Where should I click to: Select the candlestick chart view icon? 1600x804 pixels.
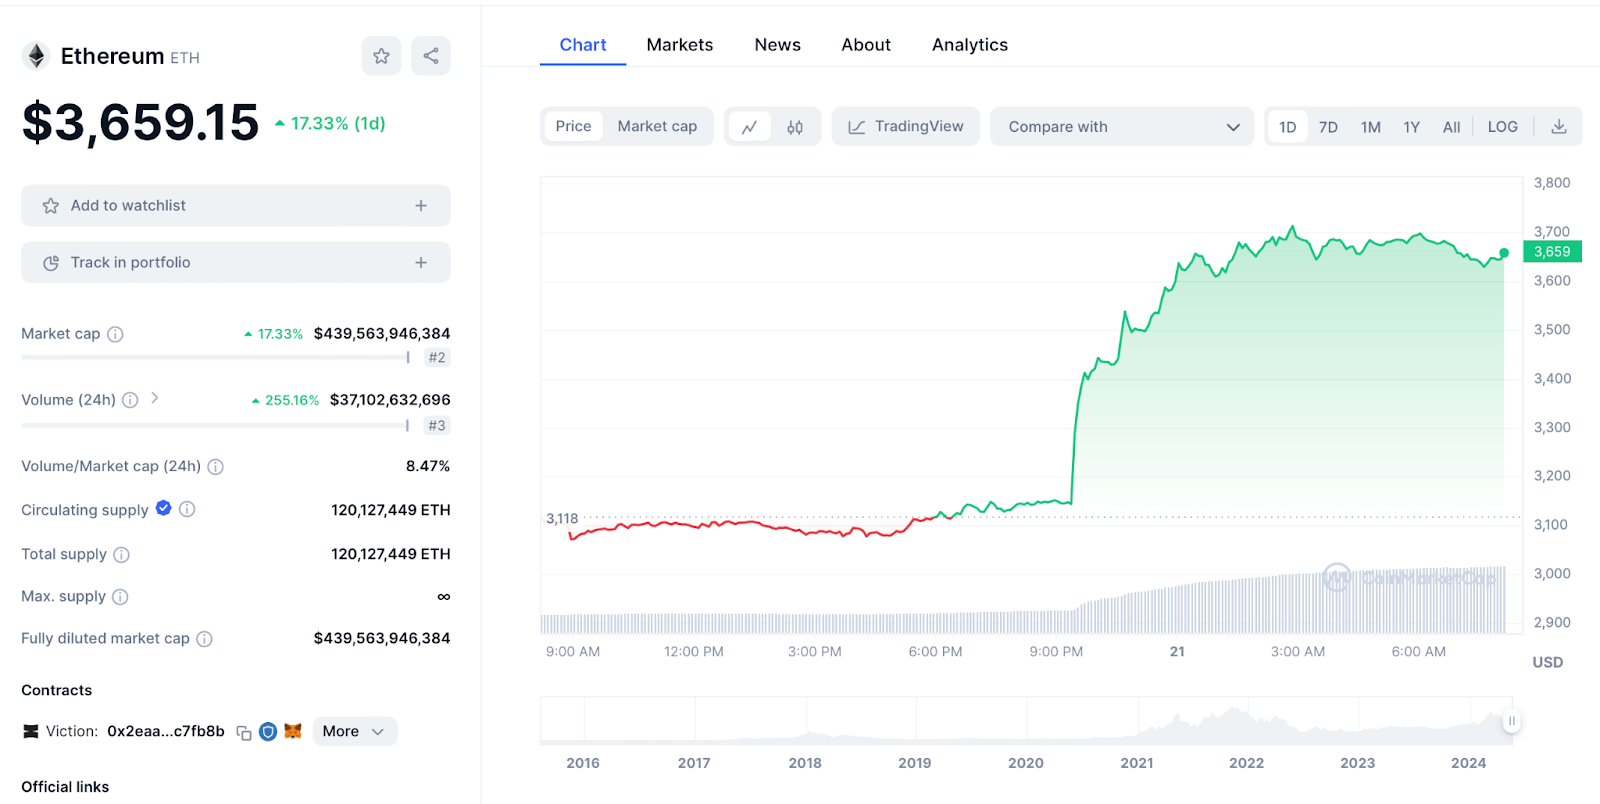coord(795,127)
